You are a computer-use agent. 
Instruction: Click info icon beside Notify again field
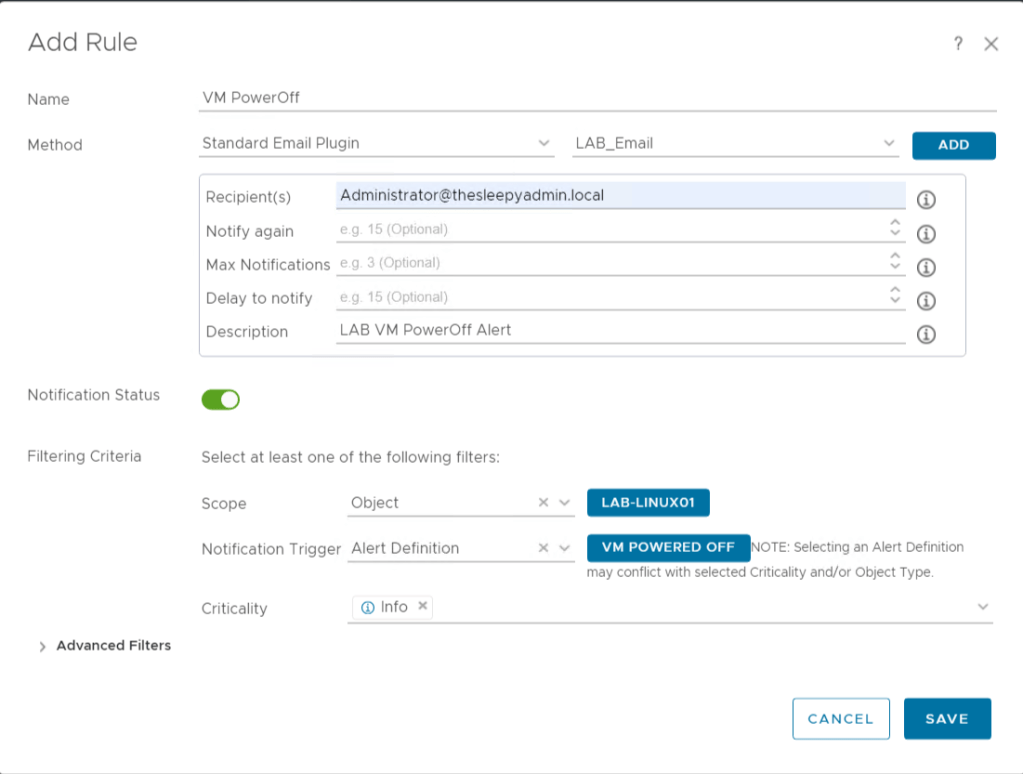click(x=926, y=234)
